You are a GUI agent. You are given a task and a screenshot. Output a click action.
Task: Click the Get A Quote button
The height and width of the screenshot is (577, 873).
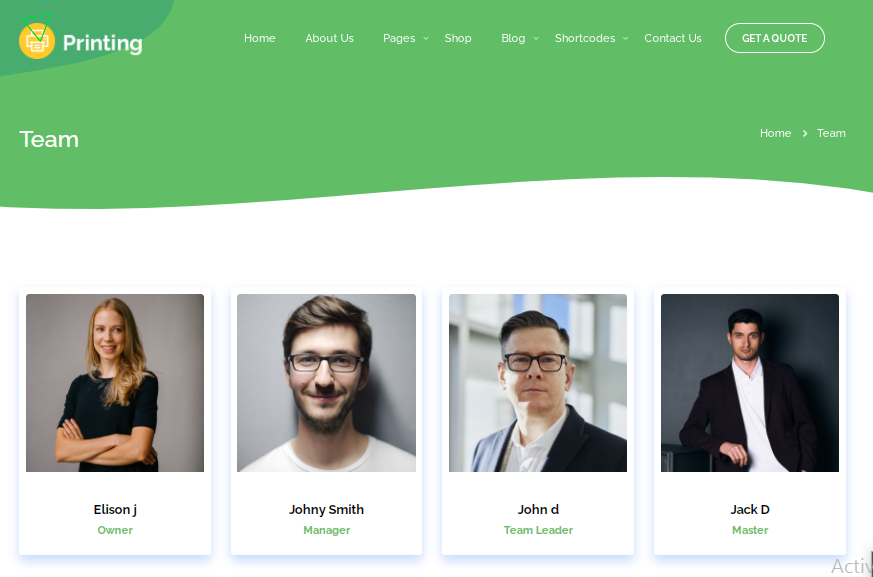coord(774,38)
